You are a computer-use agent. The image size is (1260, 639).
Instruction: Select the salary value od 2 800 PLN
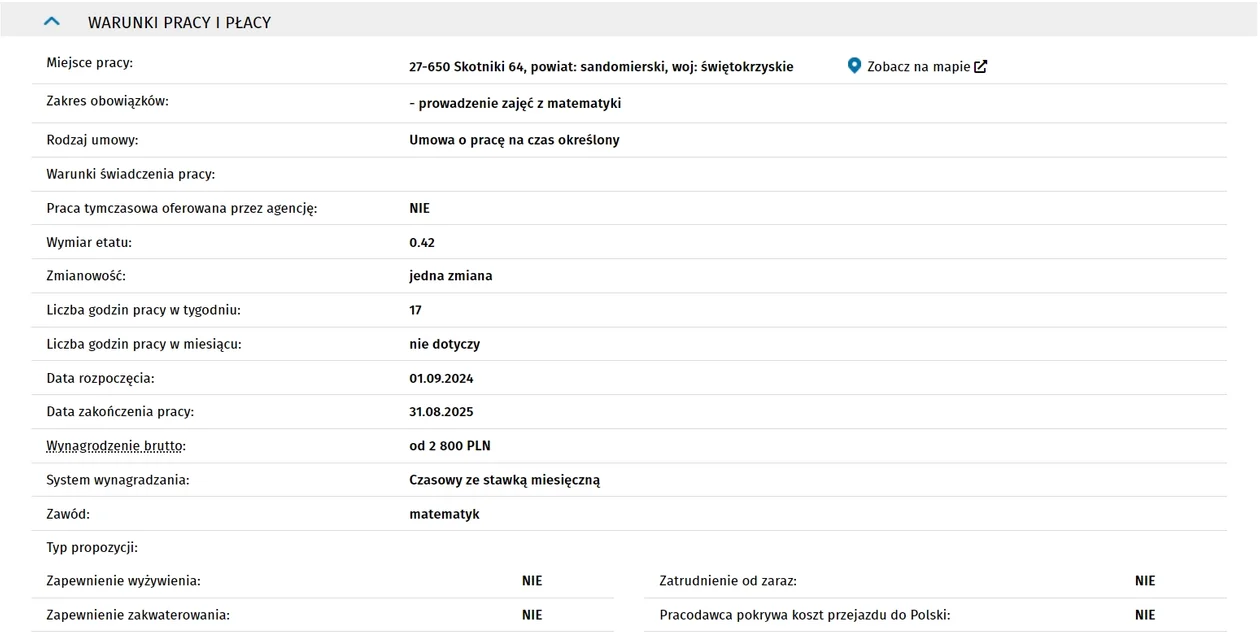click(450, 446)
